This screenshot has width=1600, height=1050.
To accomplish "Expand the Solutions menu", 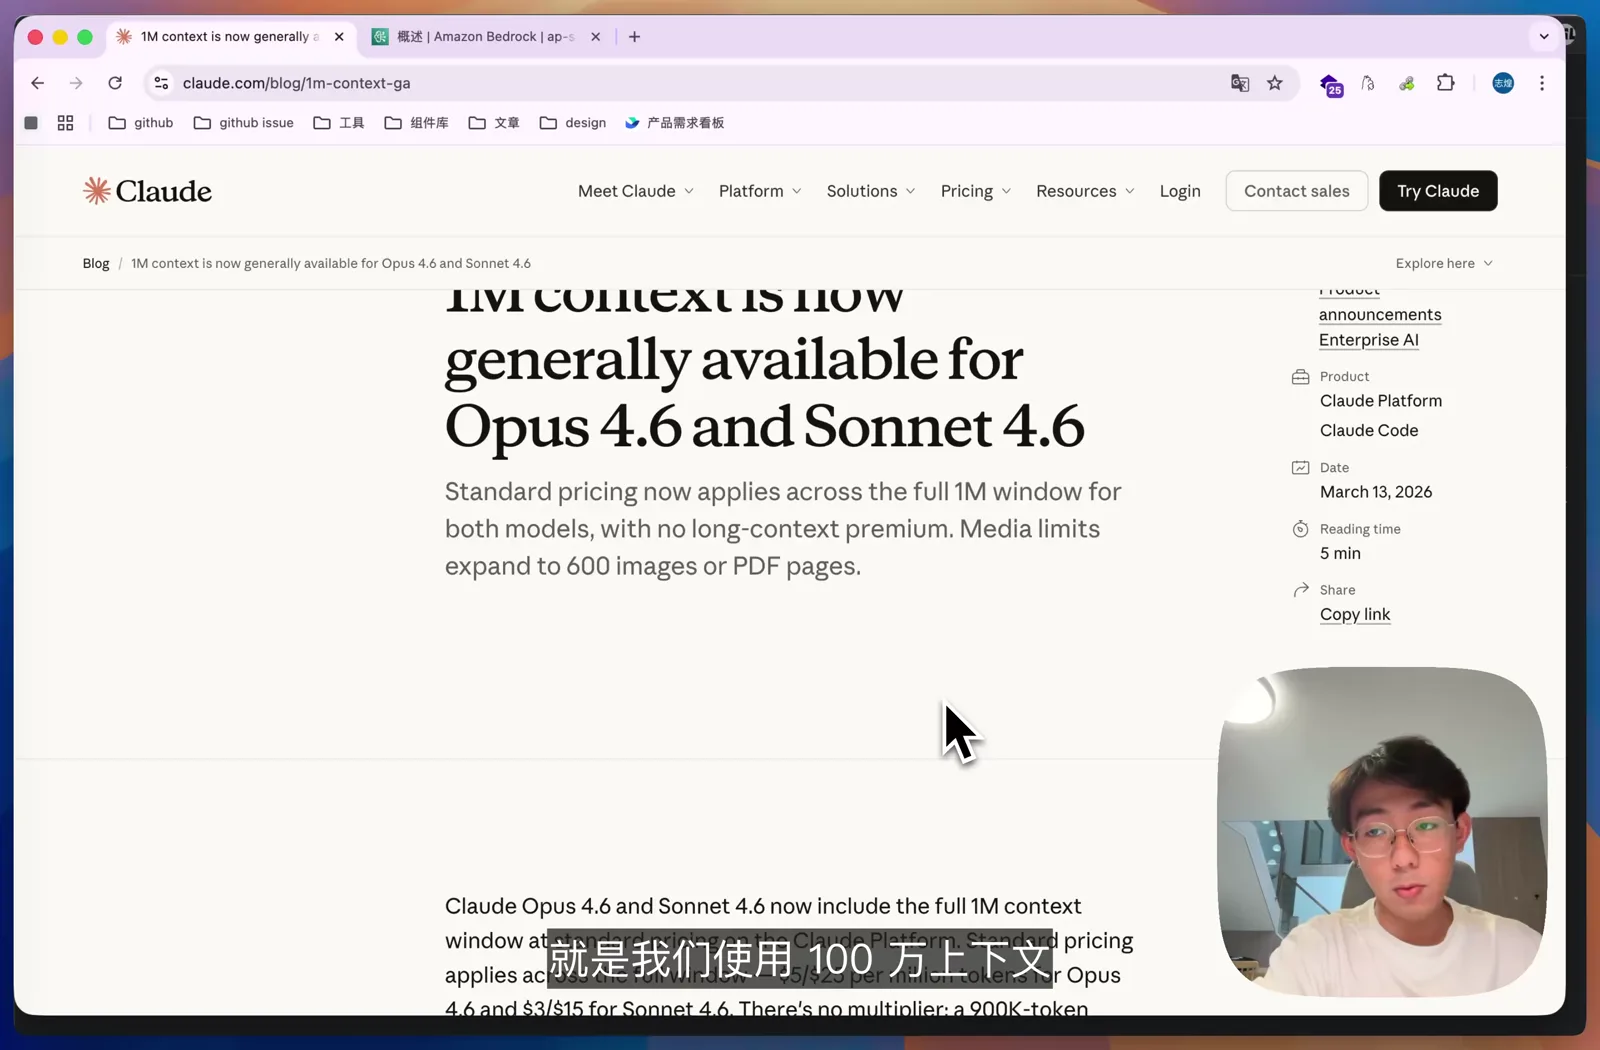I will [x=871, y=191].
